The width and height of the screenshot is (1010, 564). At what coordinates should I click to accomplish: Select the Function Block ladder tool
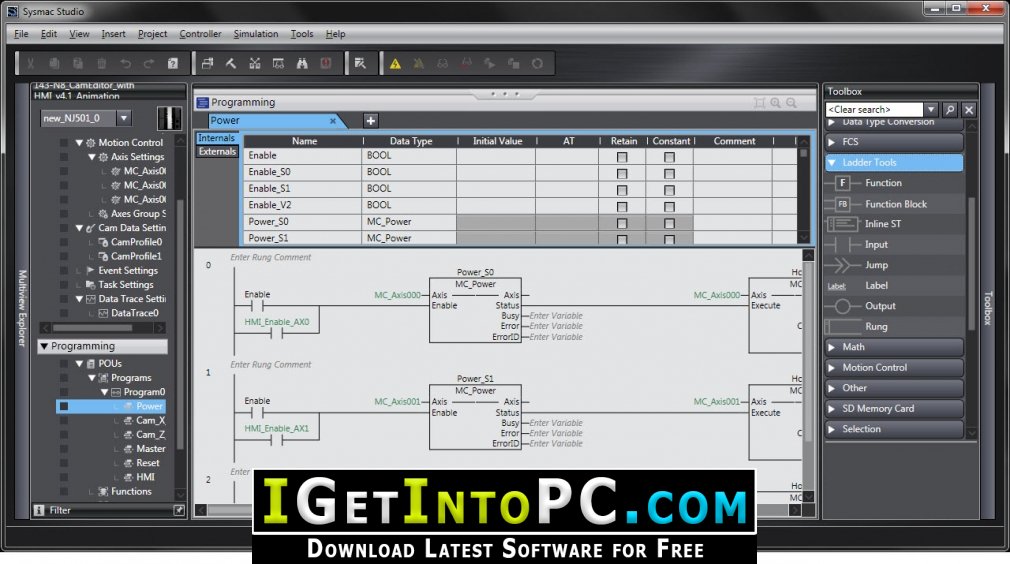(895, 204)
